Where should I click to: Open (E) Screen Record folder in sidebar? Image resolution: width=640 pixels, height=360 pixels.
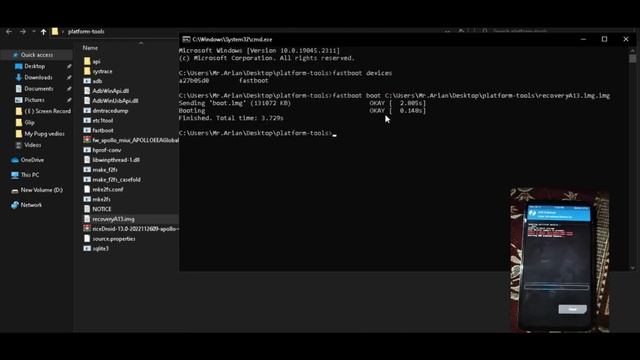(x=47, y=111)
